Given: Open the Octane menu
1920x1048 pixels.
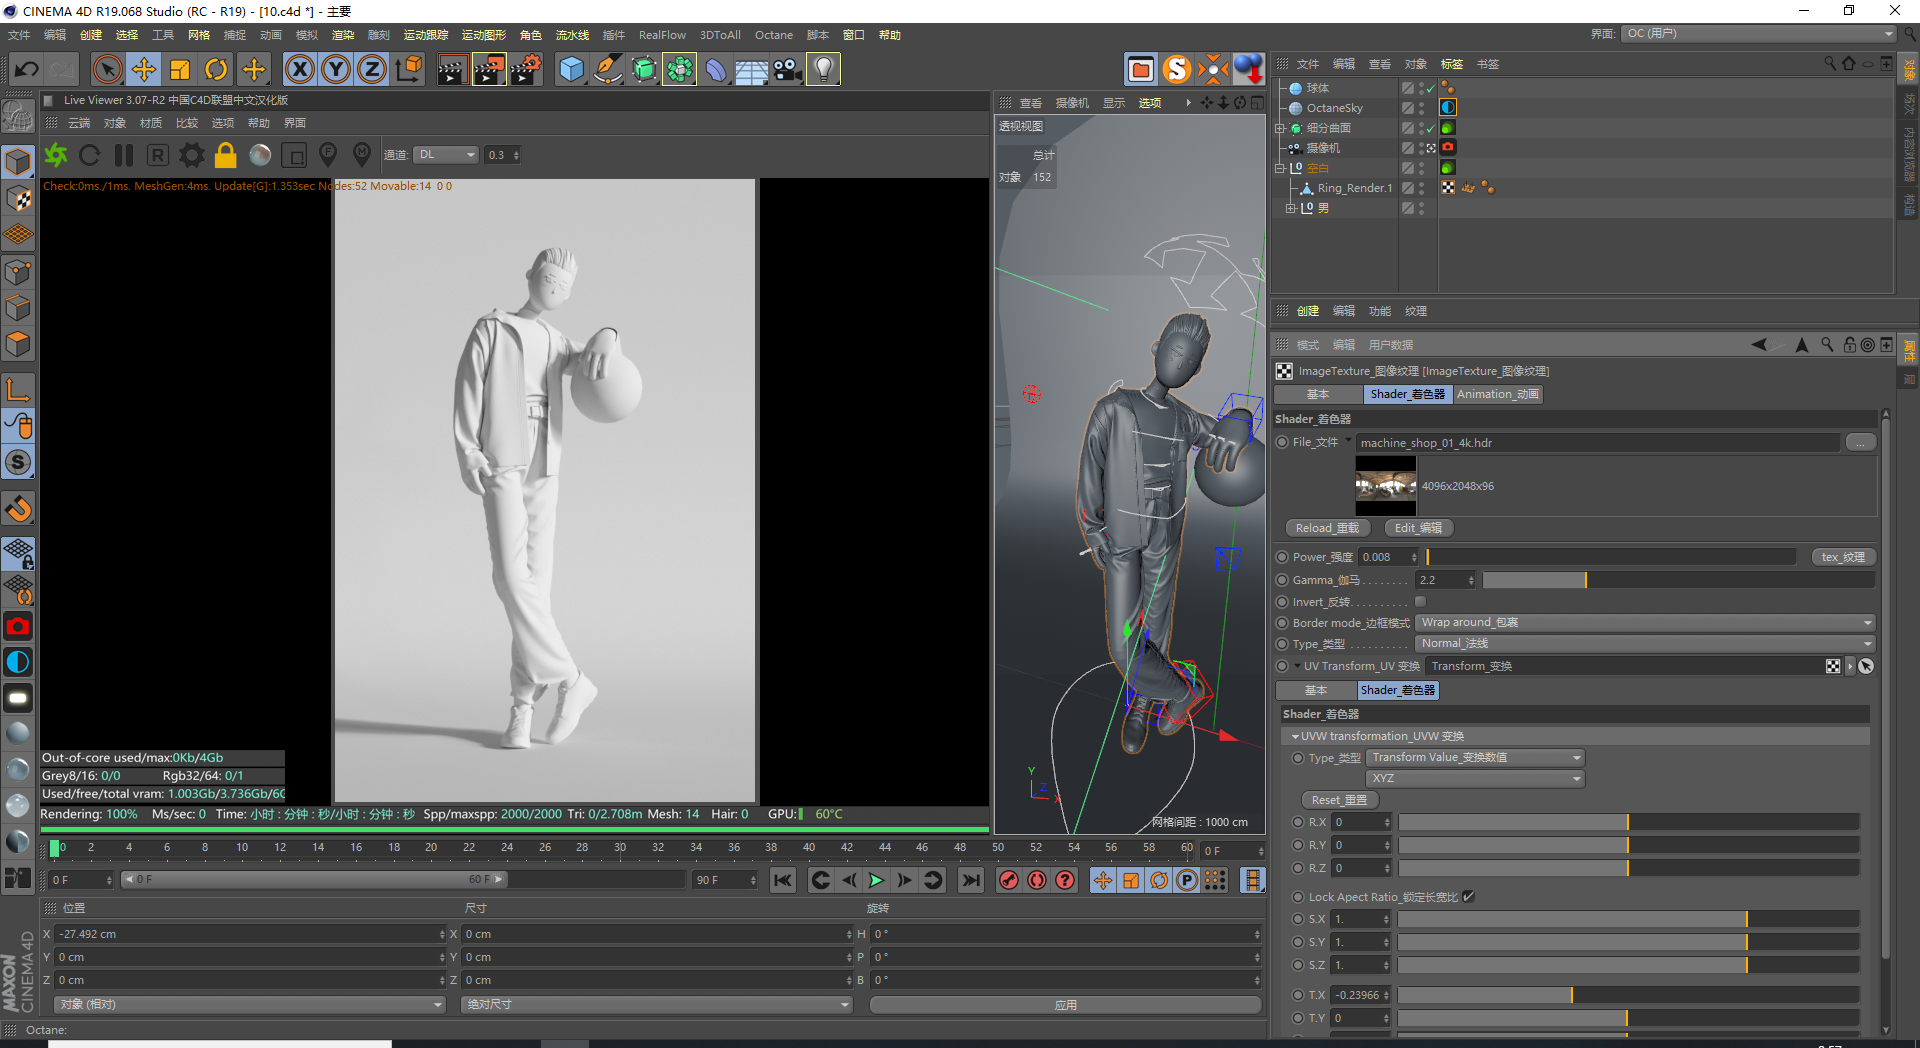Looking at the screenshot, I should pos(773,35).
